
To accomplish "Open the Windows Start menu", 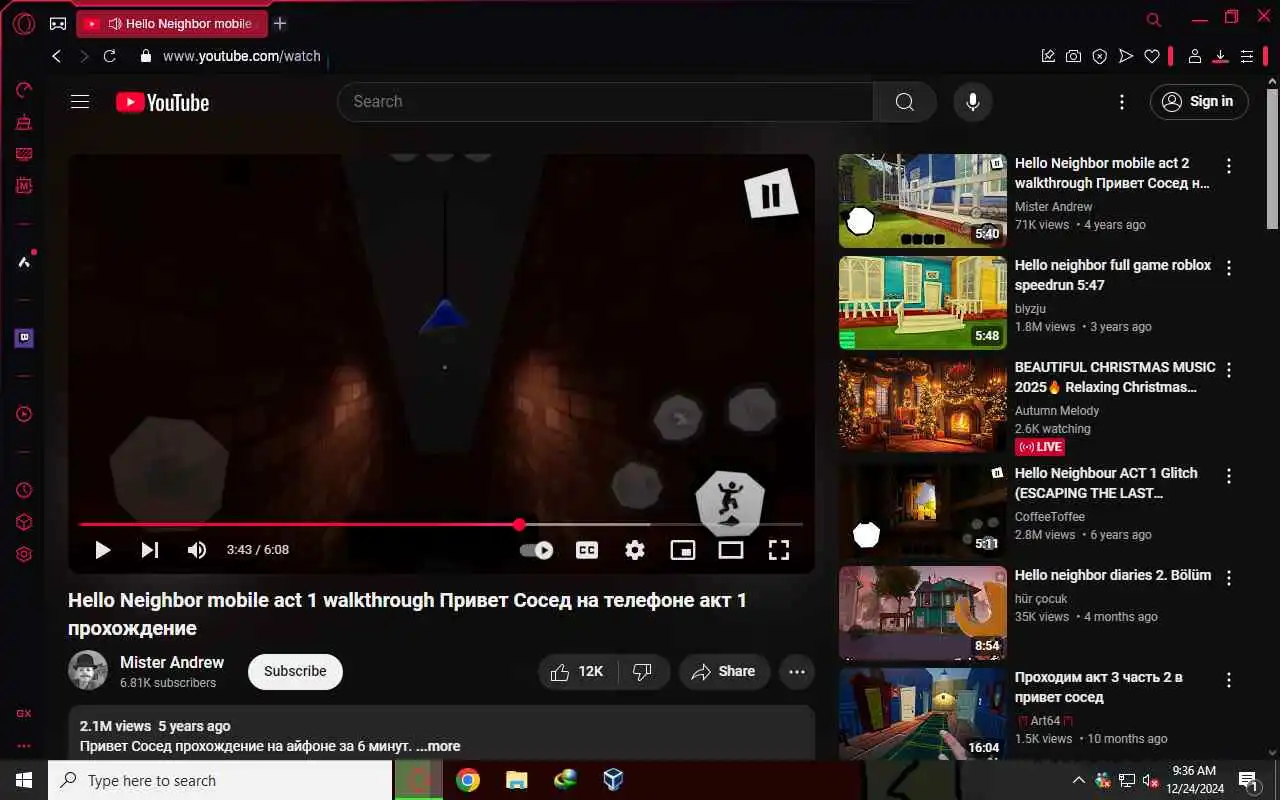I will click(x=24, y=780).
